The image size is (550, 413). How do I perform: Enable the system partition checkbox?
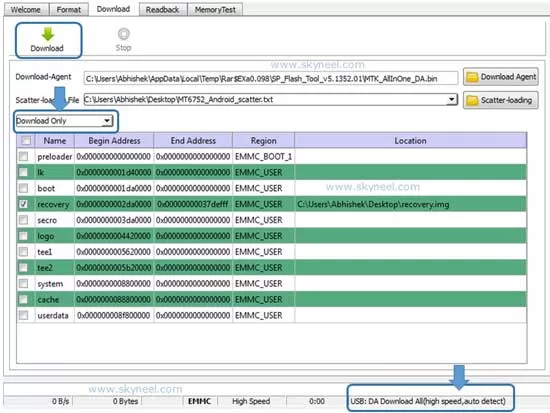pos(24,283)
